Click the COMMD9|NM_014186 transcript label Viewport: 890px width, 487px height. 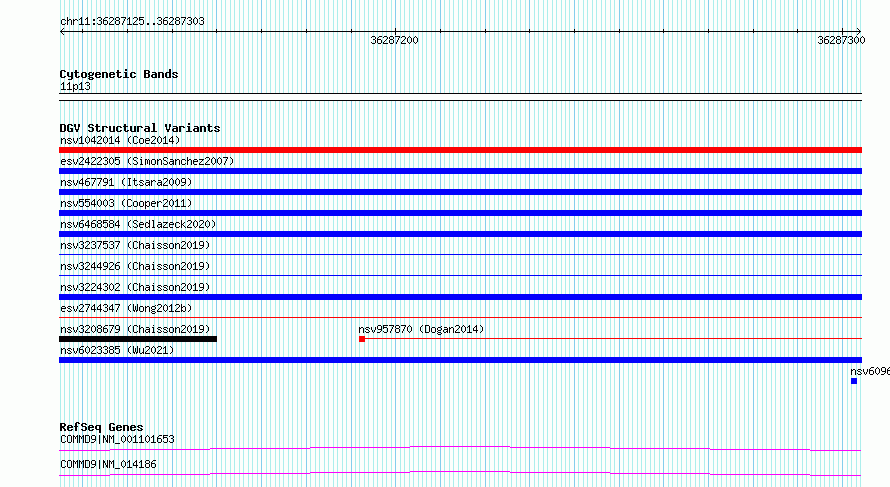108,464
